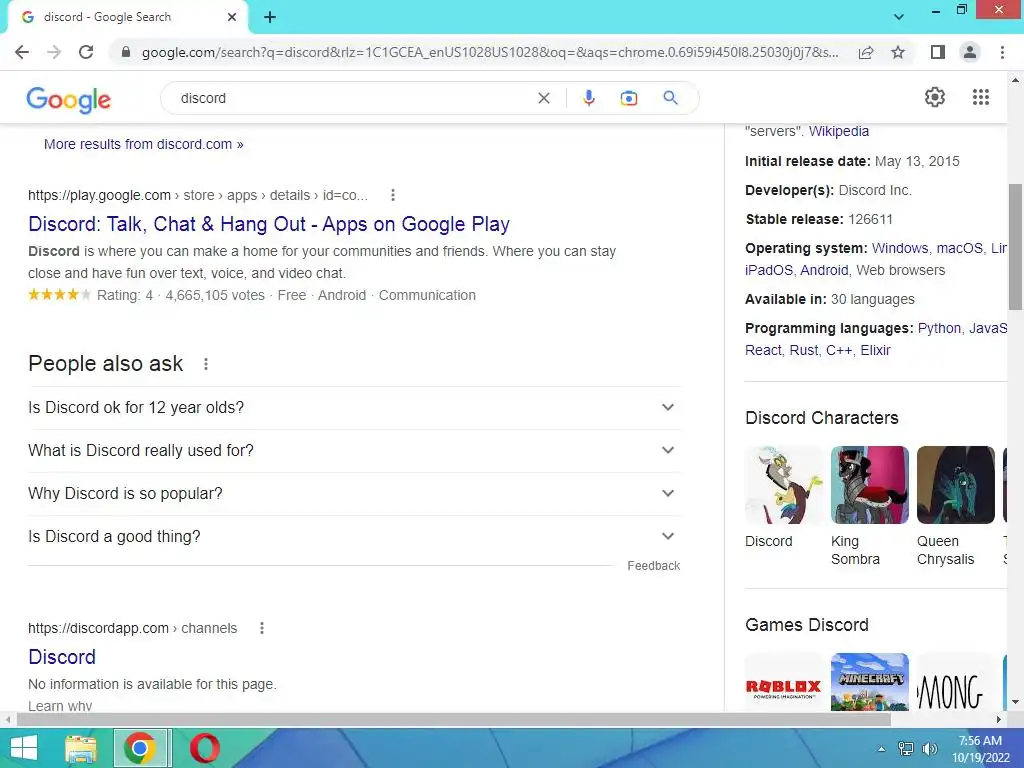Share this page icon in address bar
The height and width of the screenshot is (768, 1024).
coord(866,52)
